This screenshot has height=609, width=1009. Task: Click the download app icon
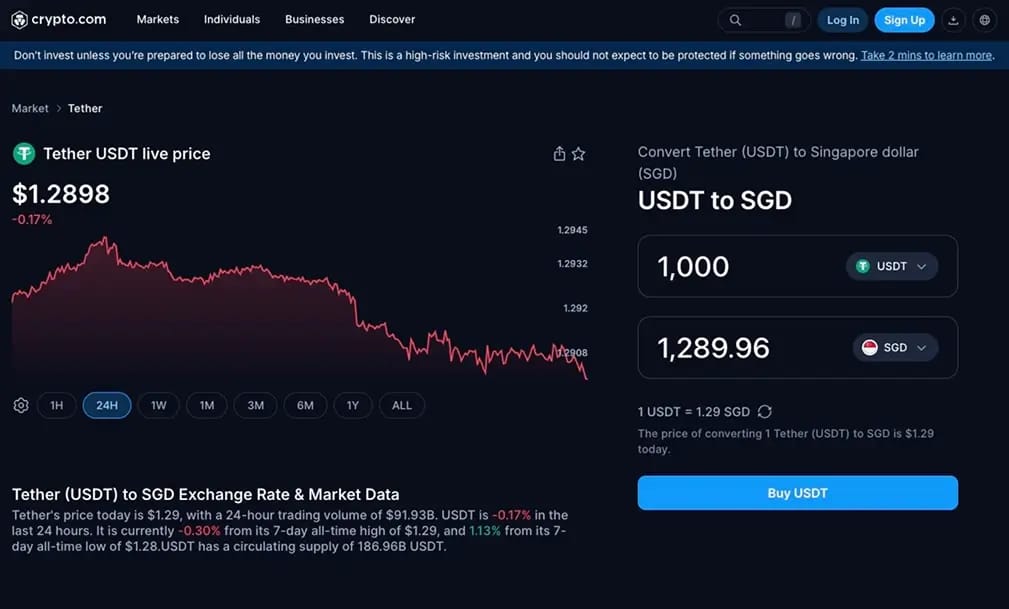pos(954,21)
